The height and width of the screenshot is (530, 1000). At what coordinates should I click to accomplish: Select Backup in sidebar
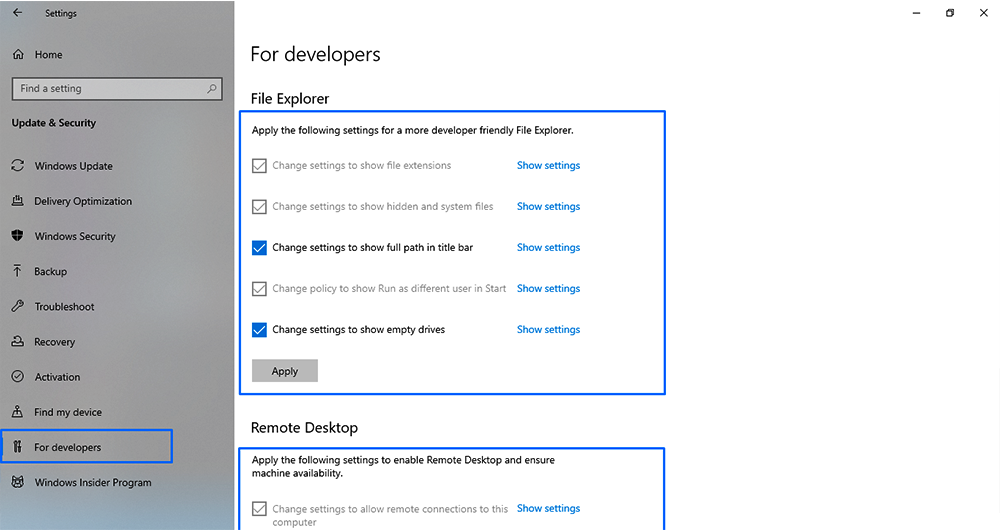[50, 271]
